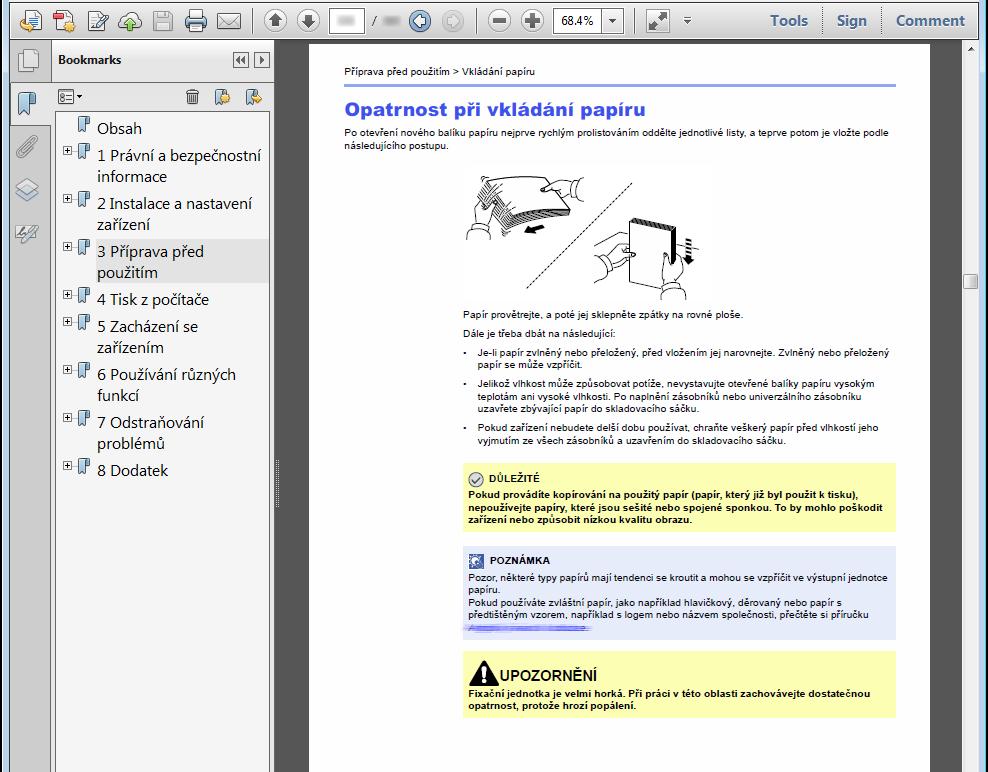988x772 pixels.
Task: Click the breadcrumb 'Příprava před použitím > Vkládání papíru'
Action: pos(439,72)
